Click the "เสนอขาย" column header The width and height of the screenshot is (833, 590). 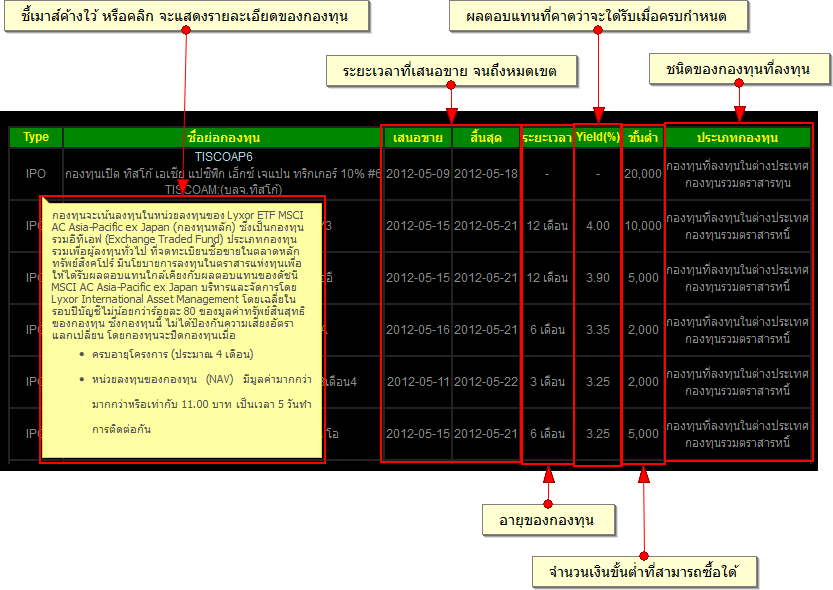(x=418, y=137)
